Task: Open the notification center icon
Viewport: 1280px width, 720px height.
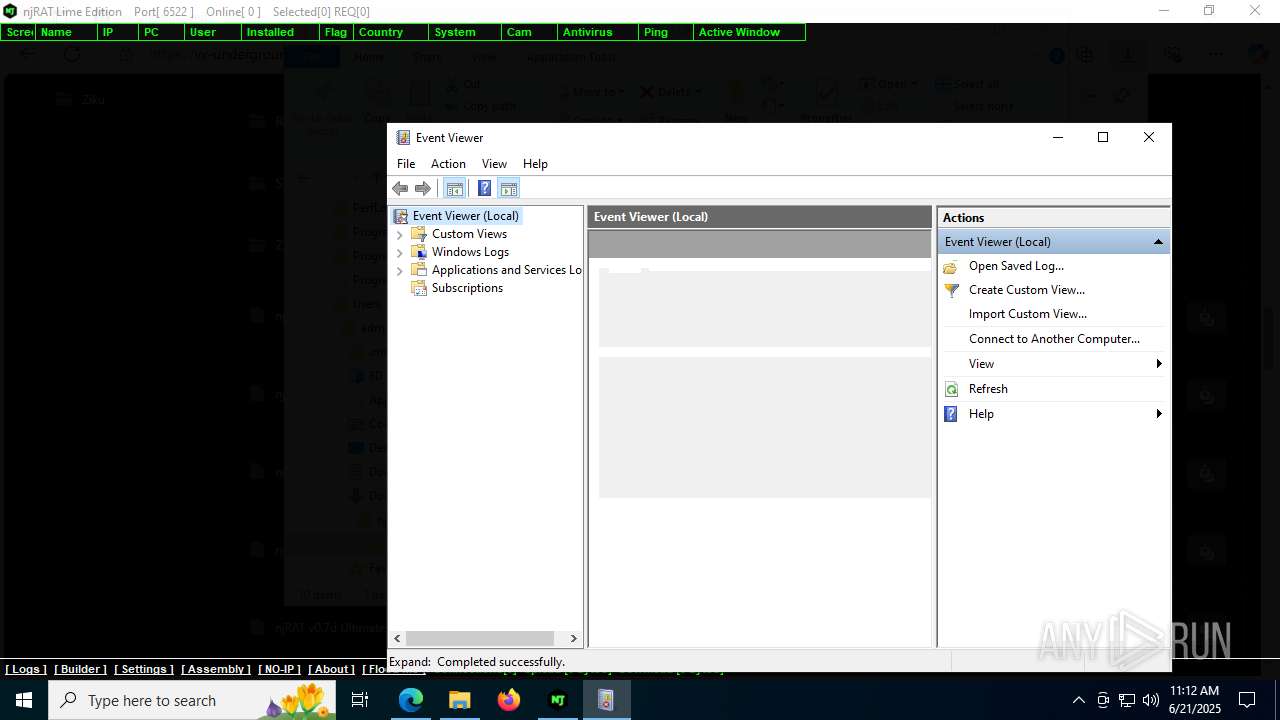Action: pyautogui.click(x=1247, y=700)
